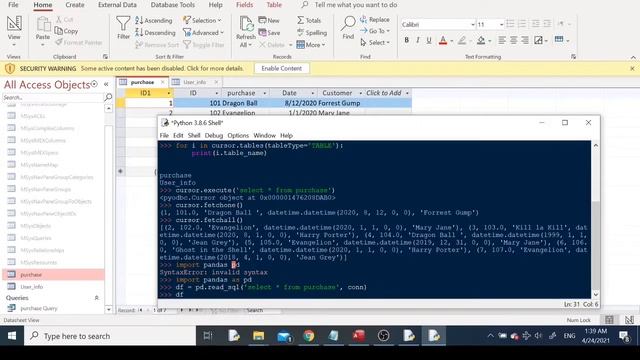Click Windows Start button
The image size is (640, 360).
tap(12, 336)
